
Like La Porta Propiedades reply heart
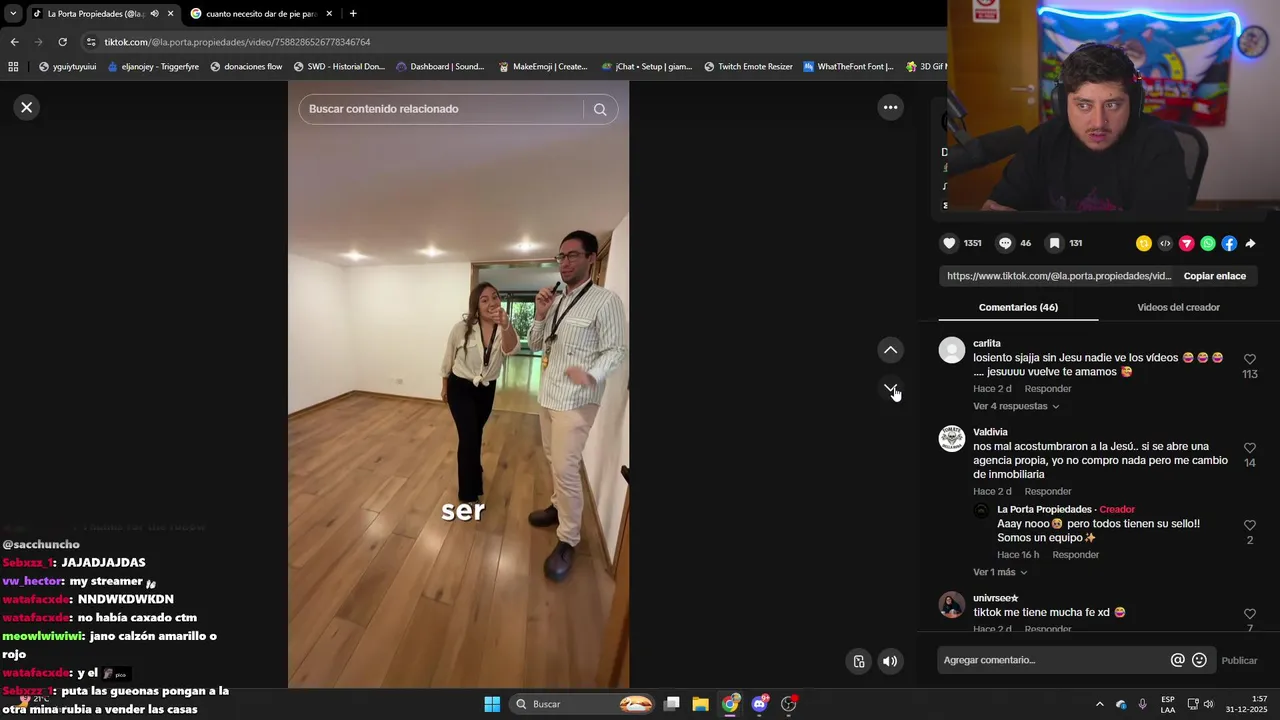[1249, 525]
